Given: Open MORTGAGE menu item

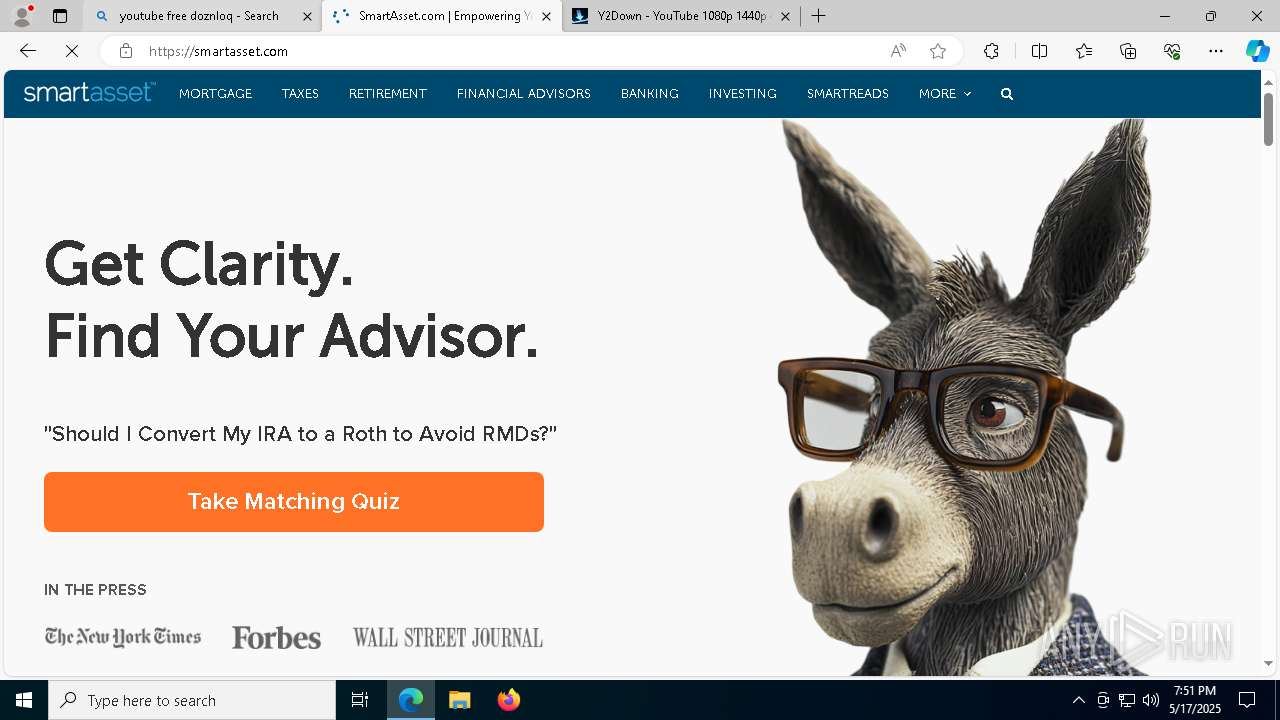Looking at the screenshot, I should click(x=215, y=94).
